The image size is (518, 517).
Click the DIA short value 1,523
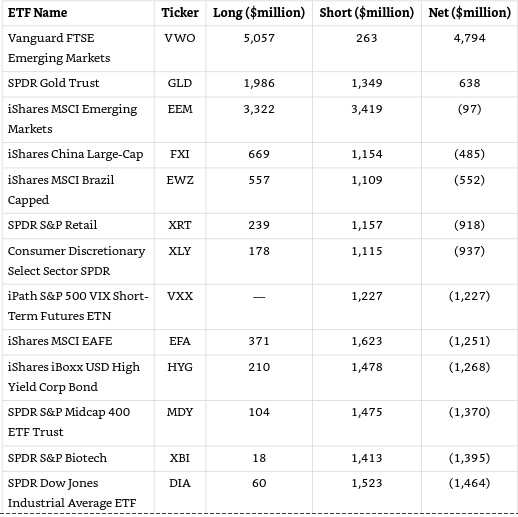click(x=367, y=483)
